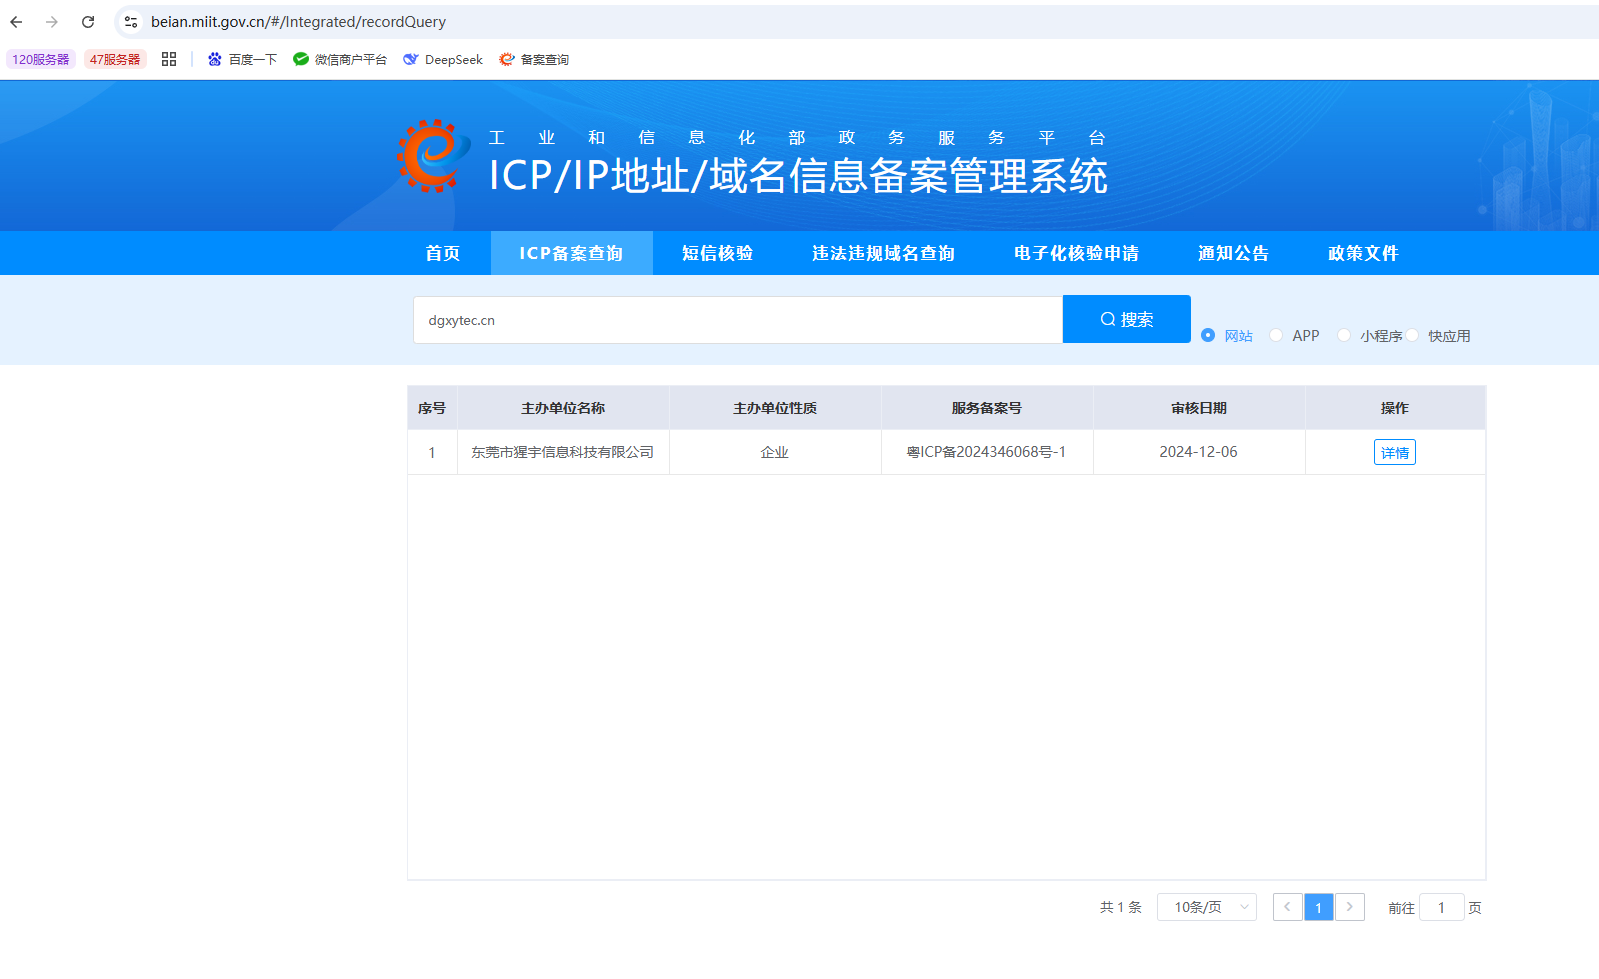Open the 政策文件 tab
1599x979 pixels.
(x=1363, y=253)
